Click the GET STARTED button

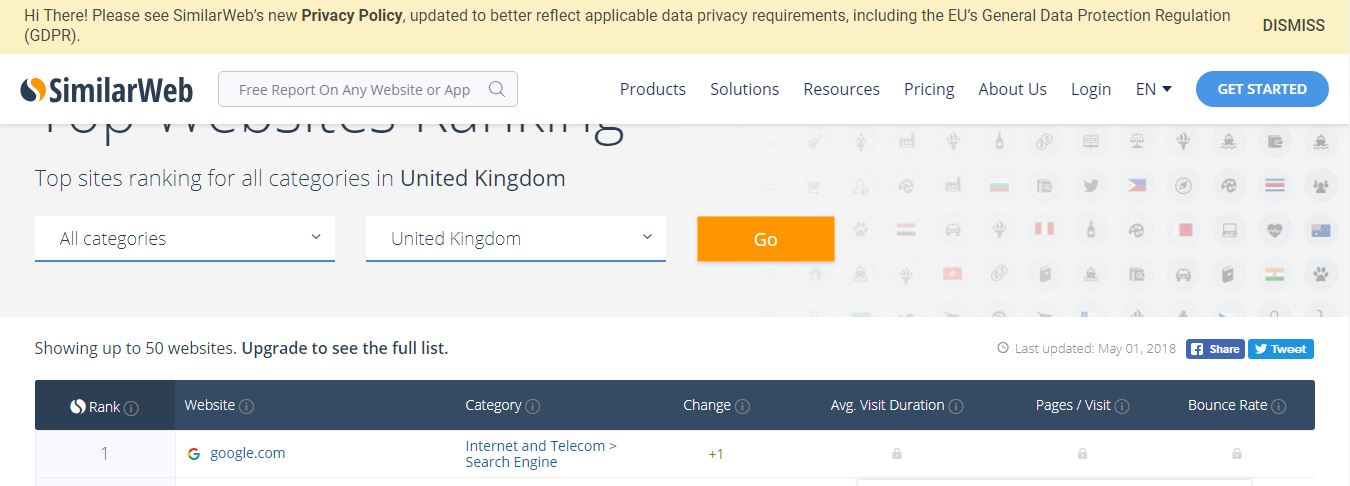pos(1262,89)
